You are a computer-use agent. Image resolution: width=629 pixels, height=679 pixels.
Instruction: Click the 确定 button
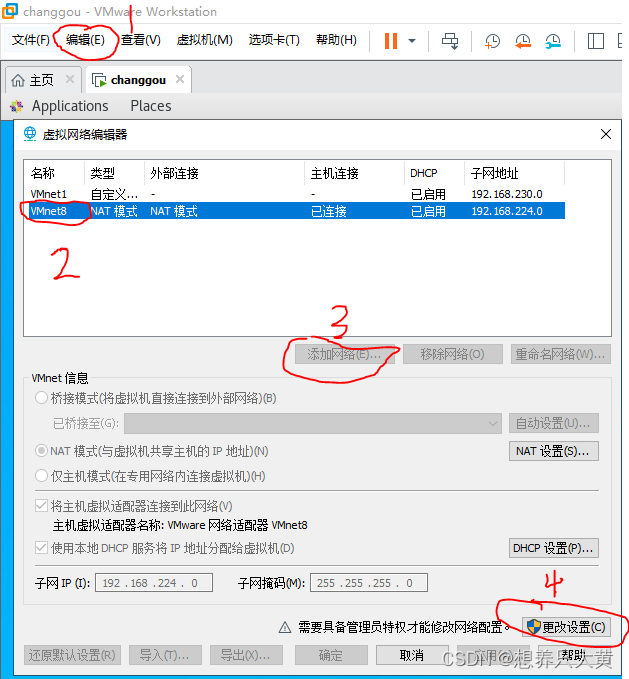coord(331,655)
